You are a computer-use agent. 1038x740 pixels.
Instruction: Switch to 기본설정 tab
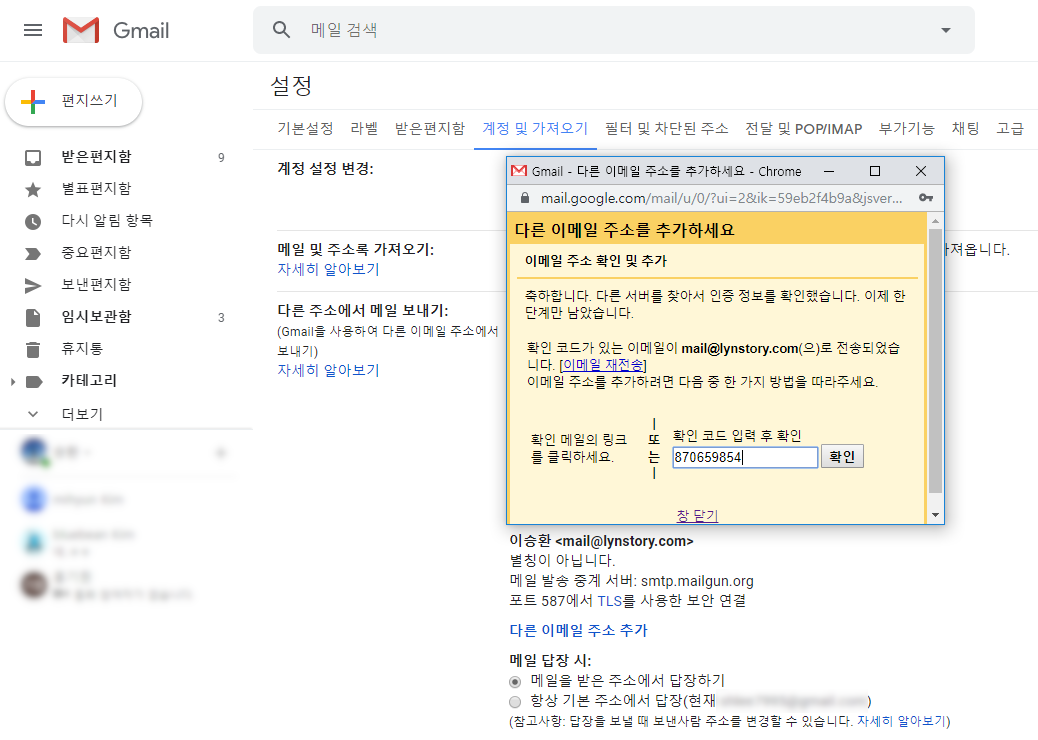305,128
